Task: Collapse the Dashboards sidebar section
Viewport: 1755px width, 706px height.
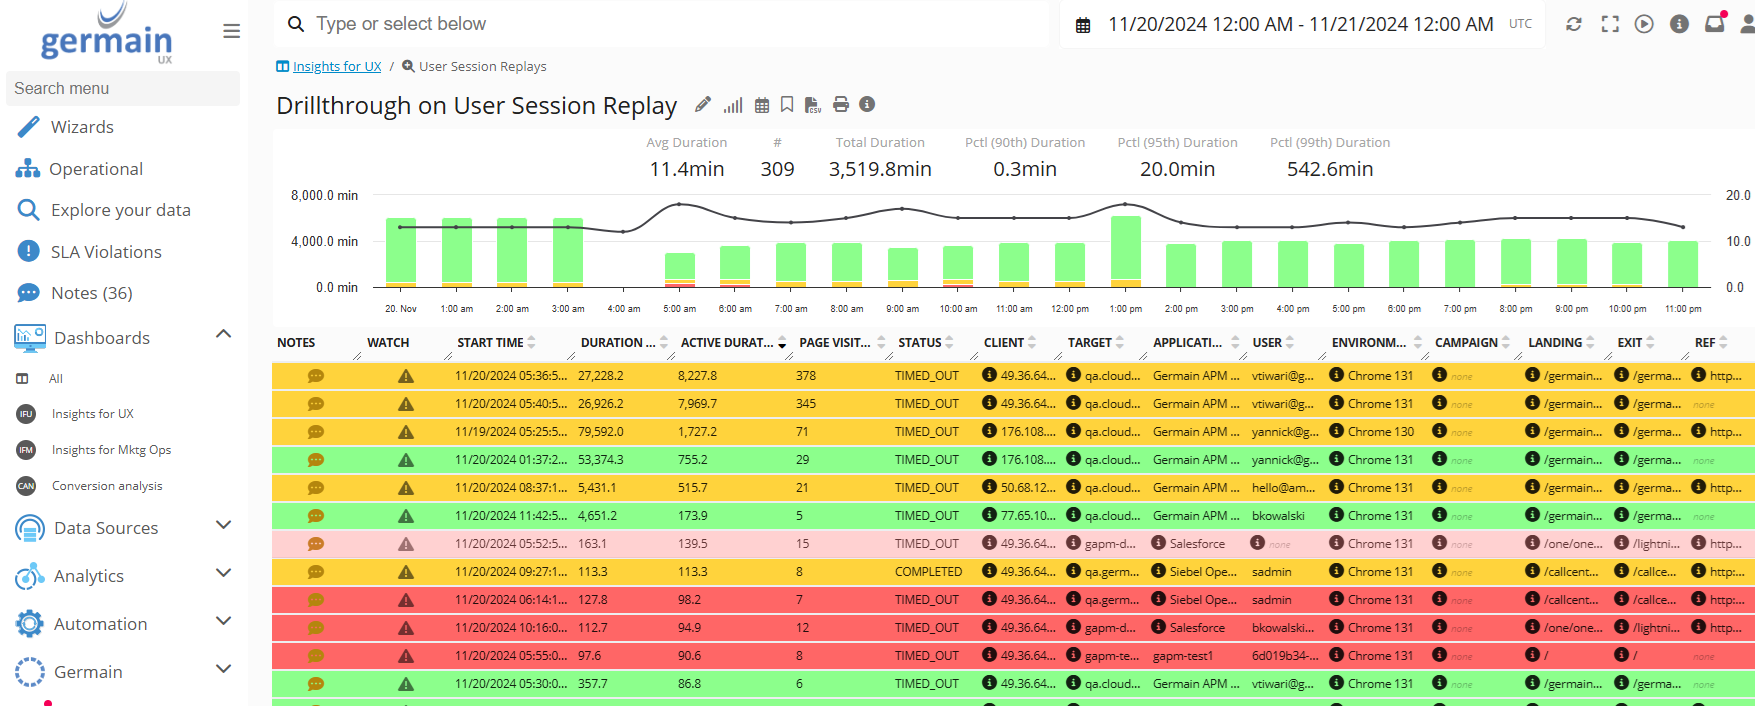Action: pos(224,336)
